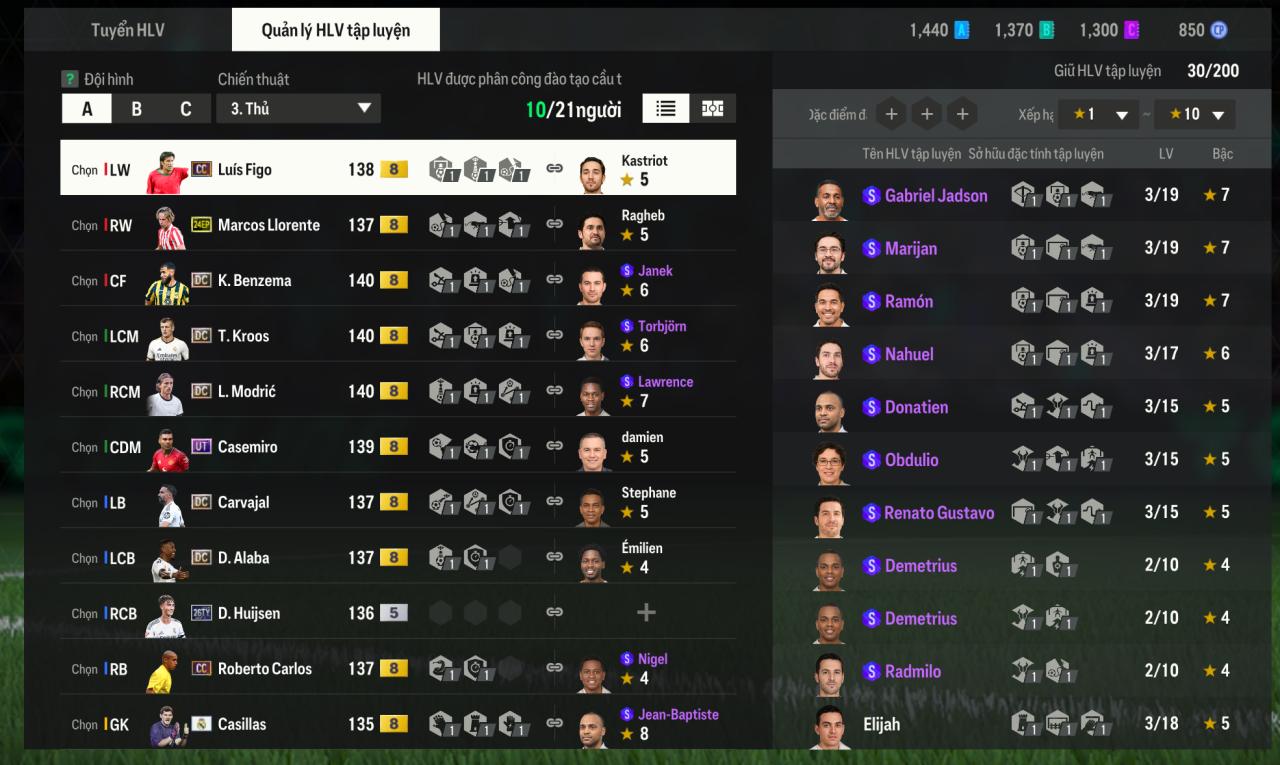Select coach Gabriel Jadson from list
Viewport: 1280px width, 765px height.
[1022, 195]
